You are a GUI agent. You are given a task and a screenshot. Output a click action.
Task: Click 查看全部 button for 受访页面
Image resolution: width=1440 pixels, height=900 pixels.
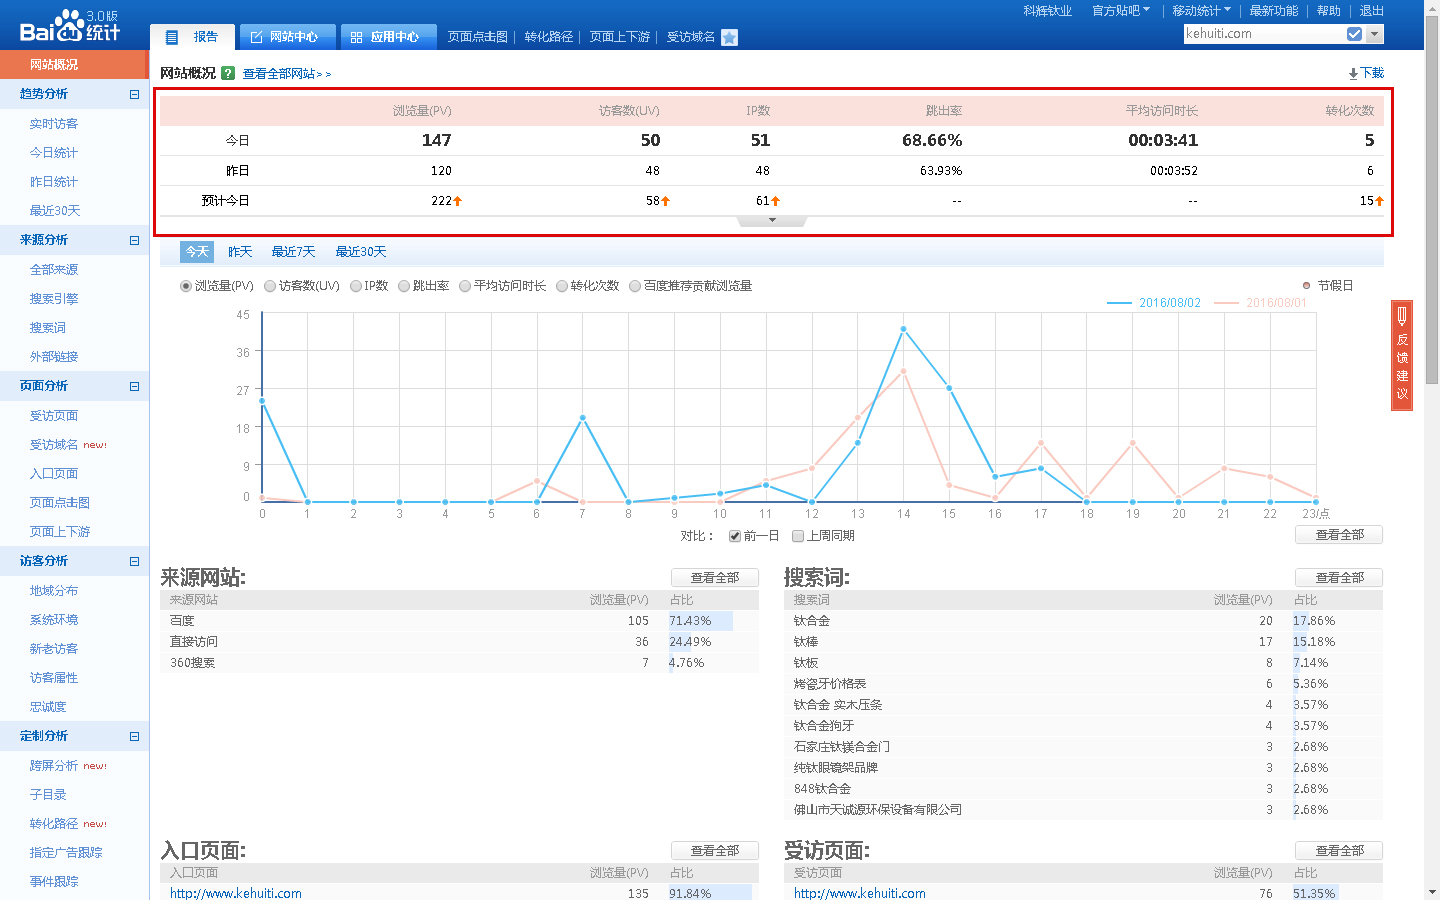1339,851
